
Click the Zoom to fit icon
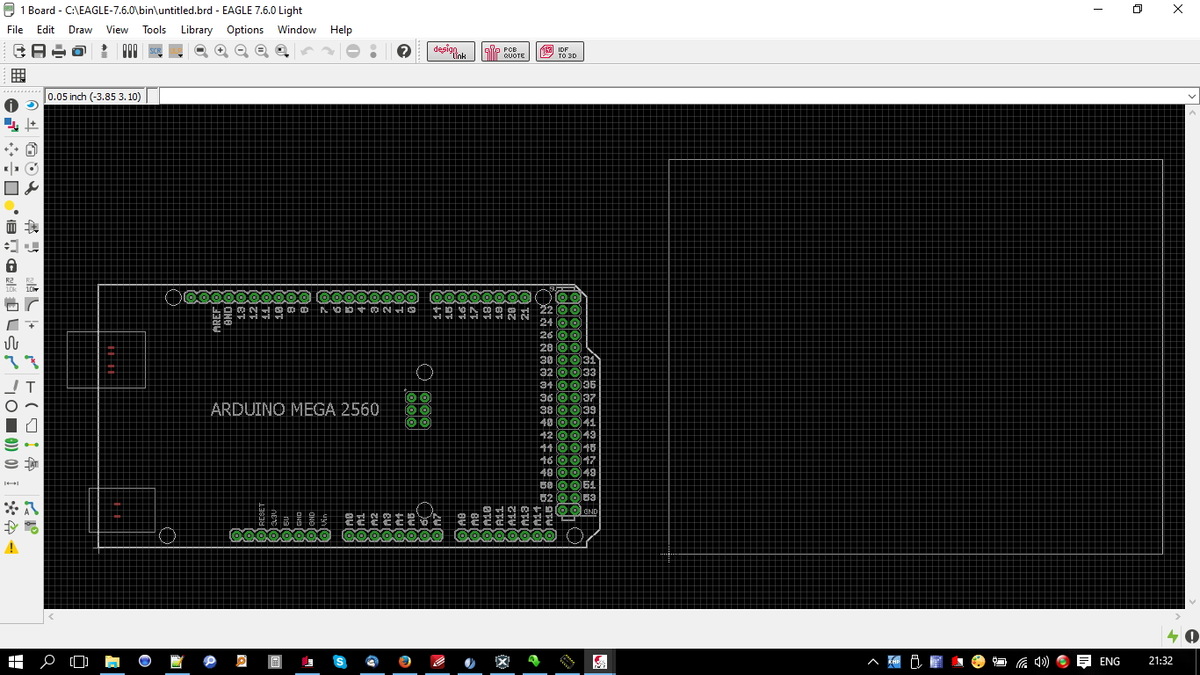pyautogui.click(x=200, y=52)
